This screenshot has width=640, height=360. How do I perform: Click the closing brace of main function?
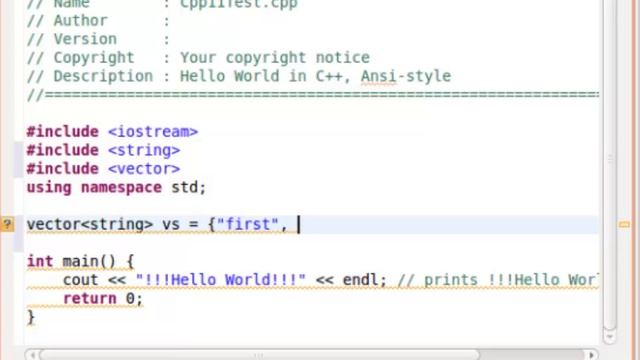[x=31, y=317]
